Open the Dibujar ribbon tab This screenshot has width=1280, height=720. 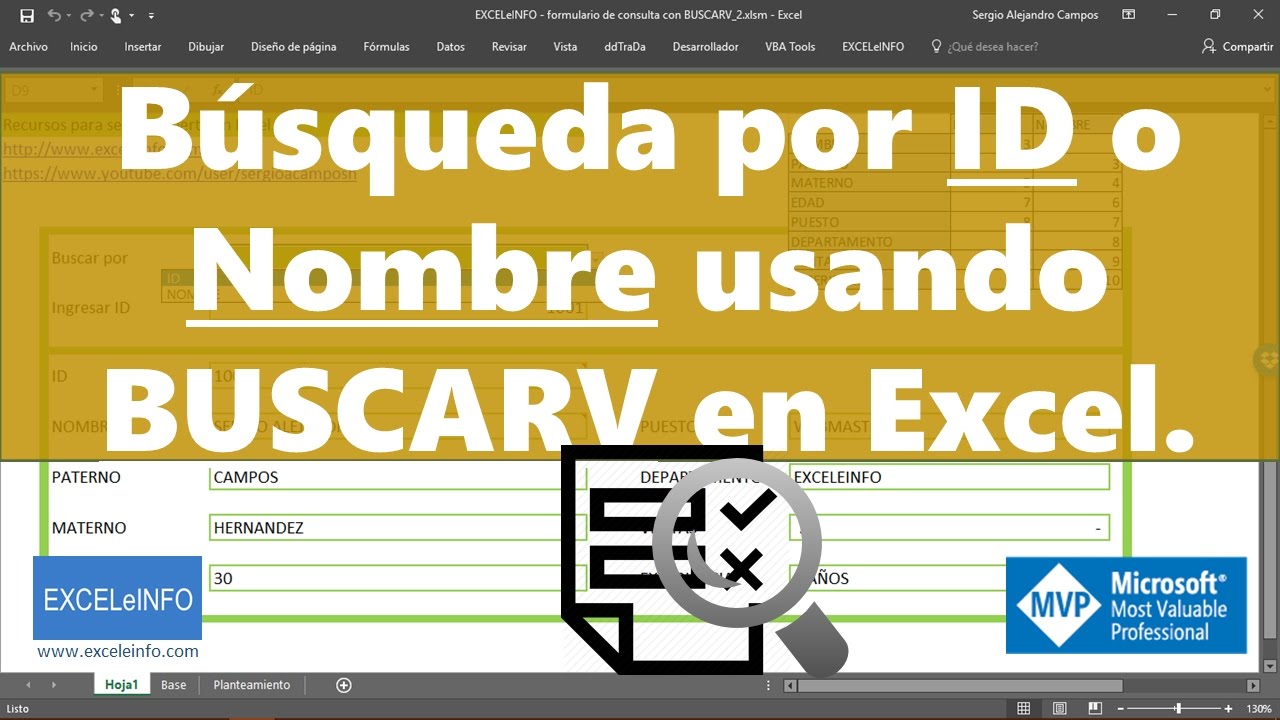tap(206, 47)
